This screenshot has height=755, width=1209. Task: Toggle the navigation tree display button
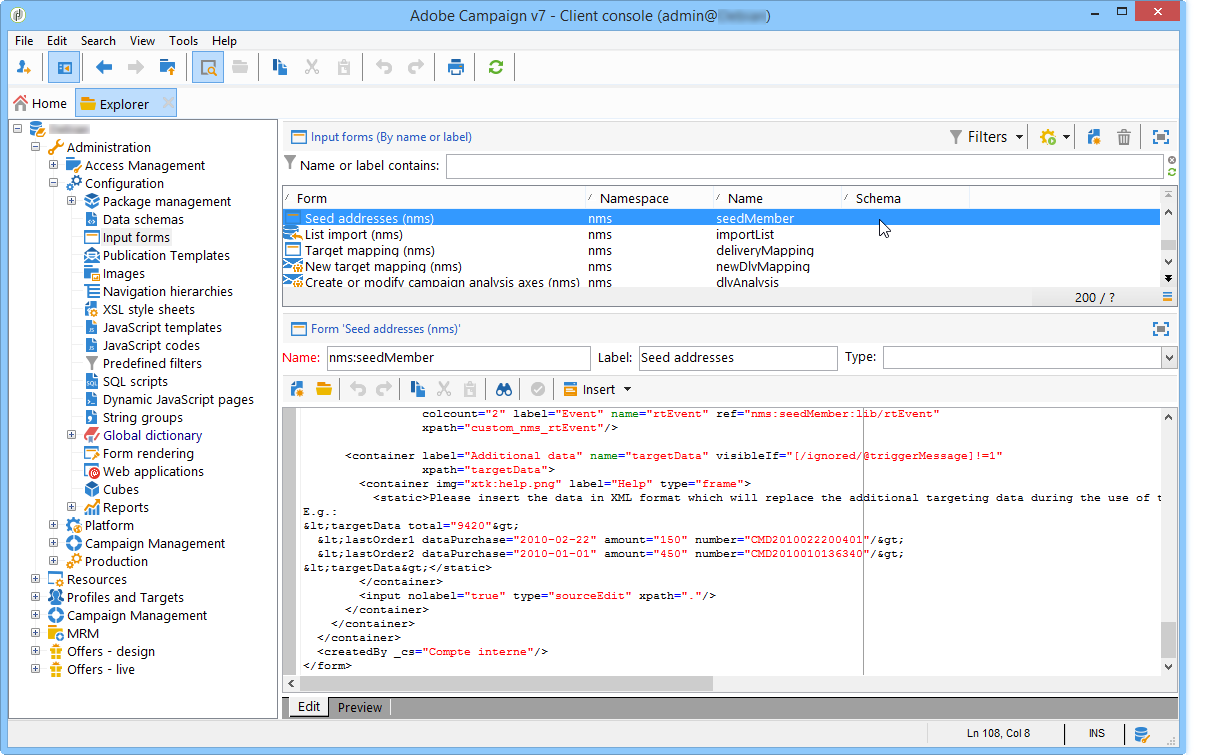point(64,68)
